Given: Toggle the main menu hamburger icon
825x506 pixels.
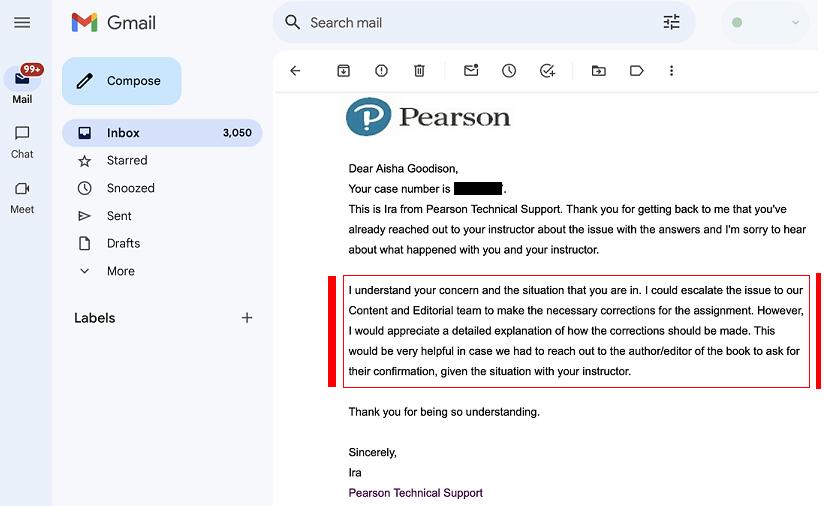Looking at the screenshot, I should 22,22.
